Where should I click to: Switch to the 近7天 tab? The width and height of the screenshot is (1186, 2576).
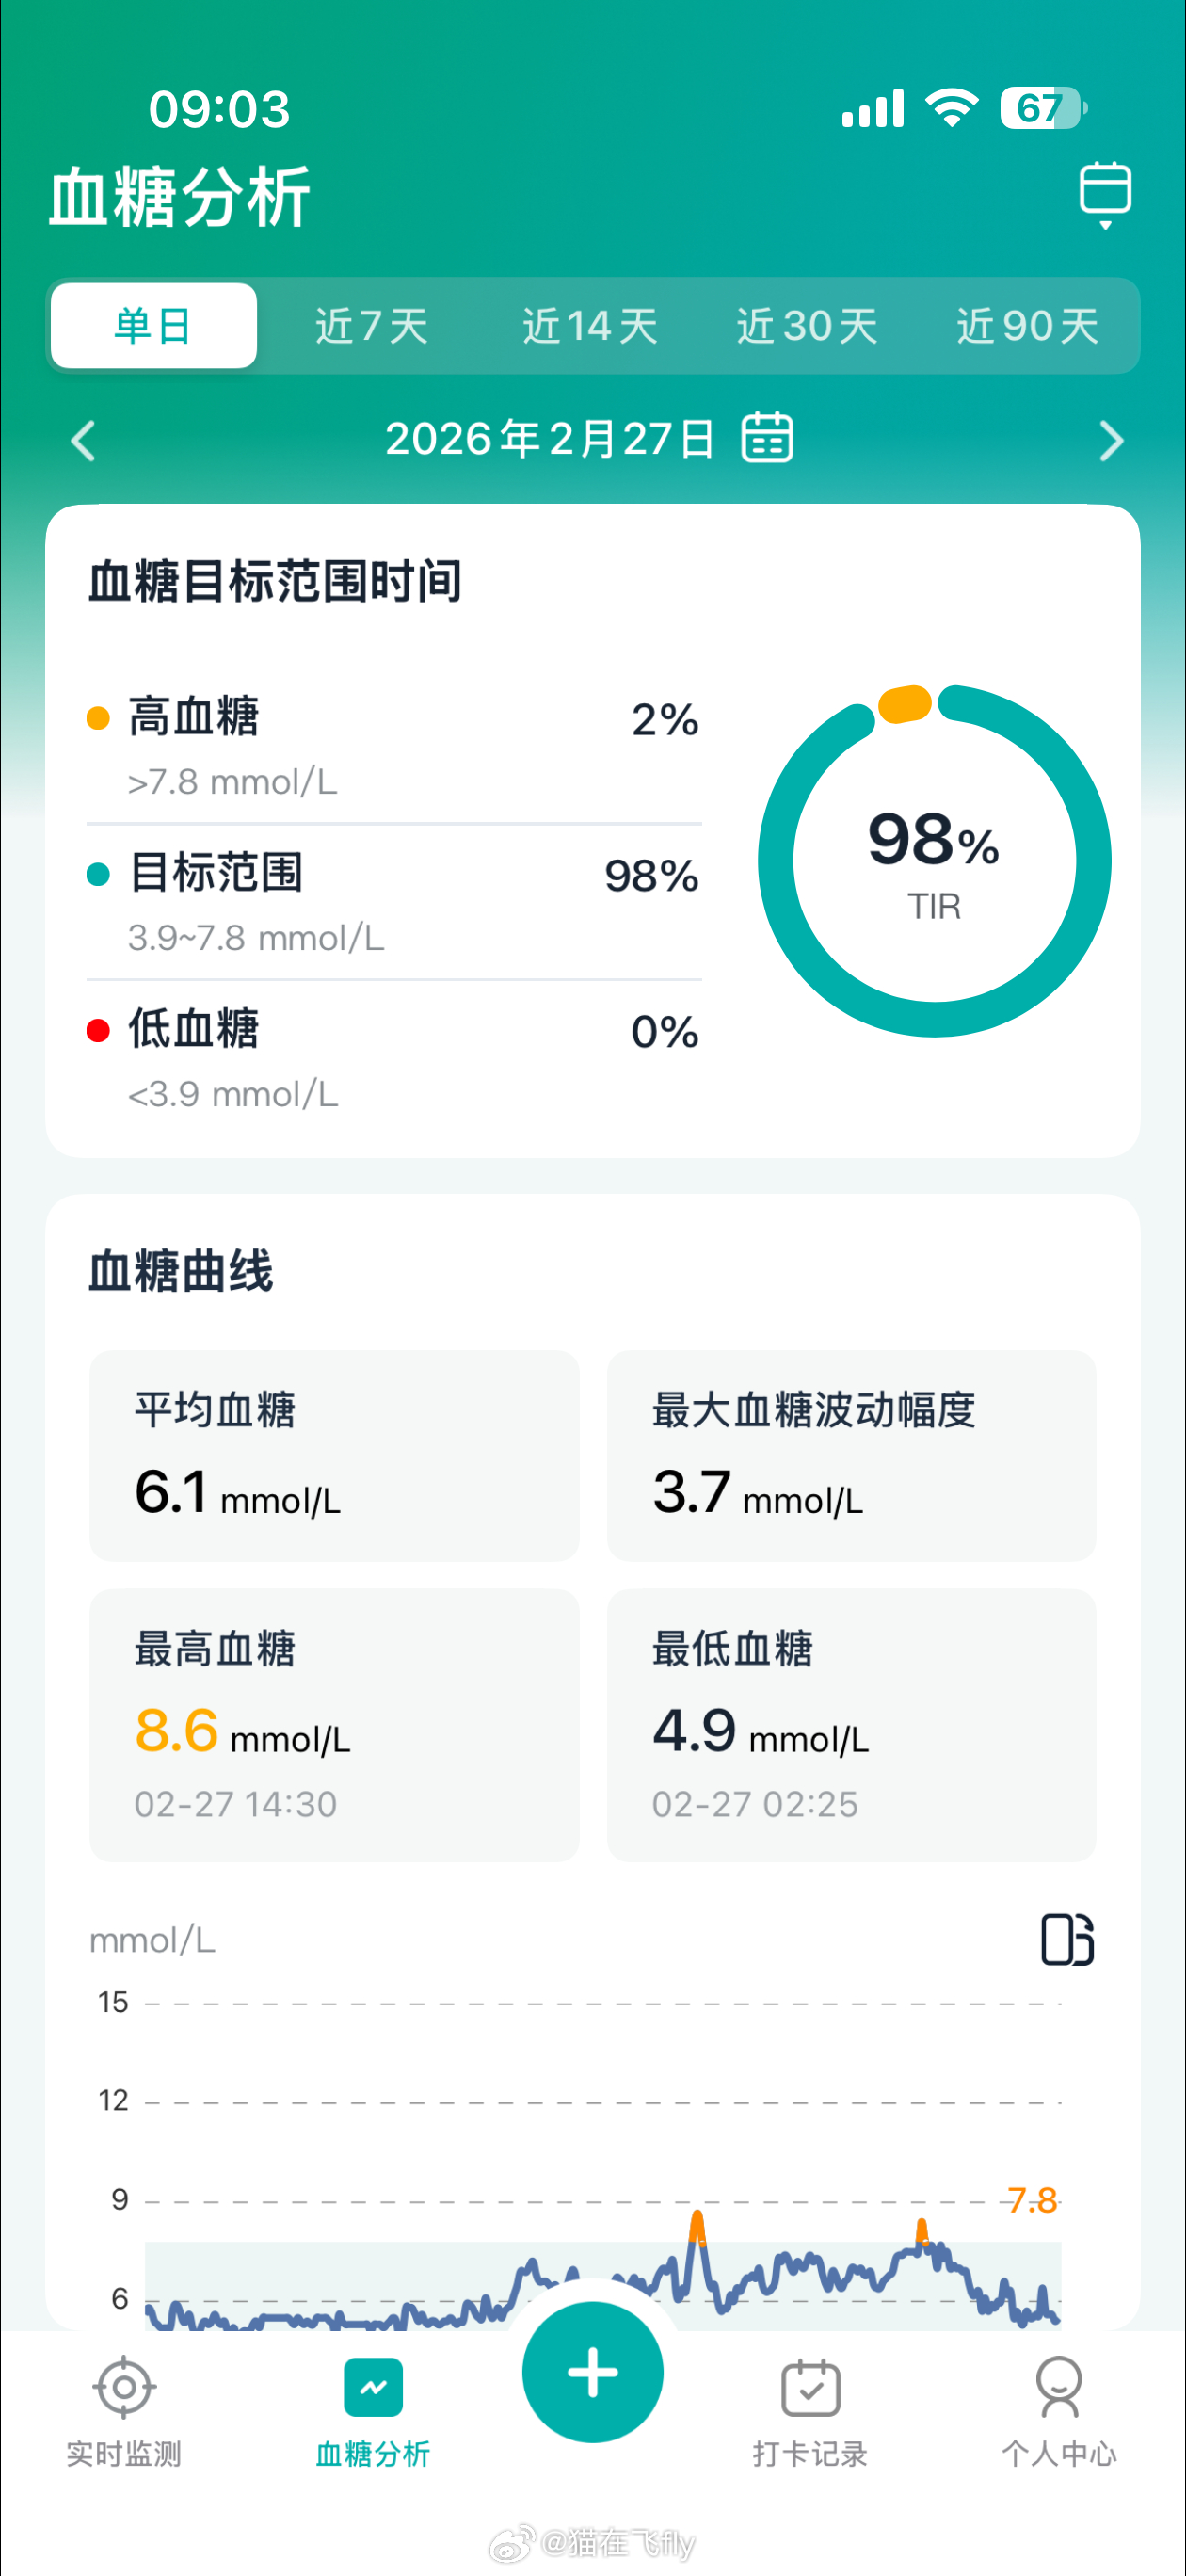372,326
